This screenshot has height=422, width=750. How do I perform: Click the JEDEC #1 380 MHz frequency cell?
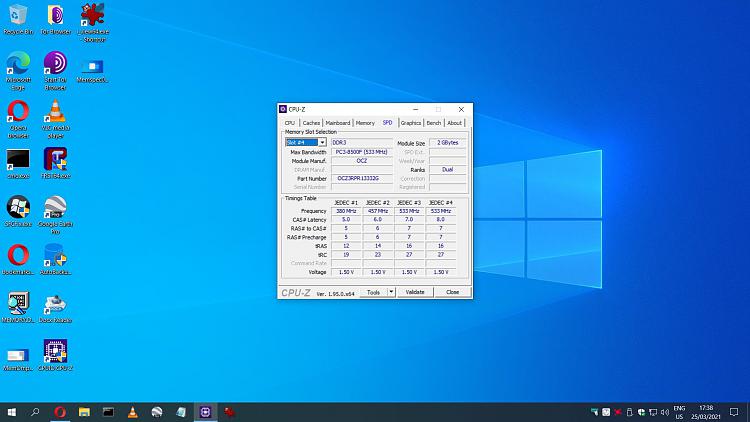[346, 211]
